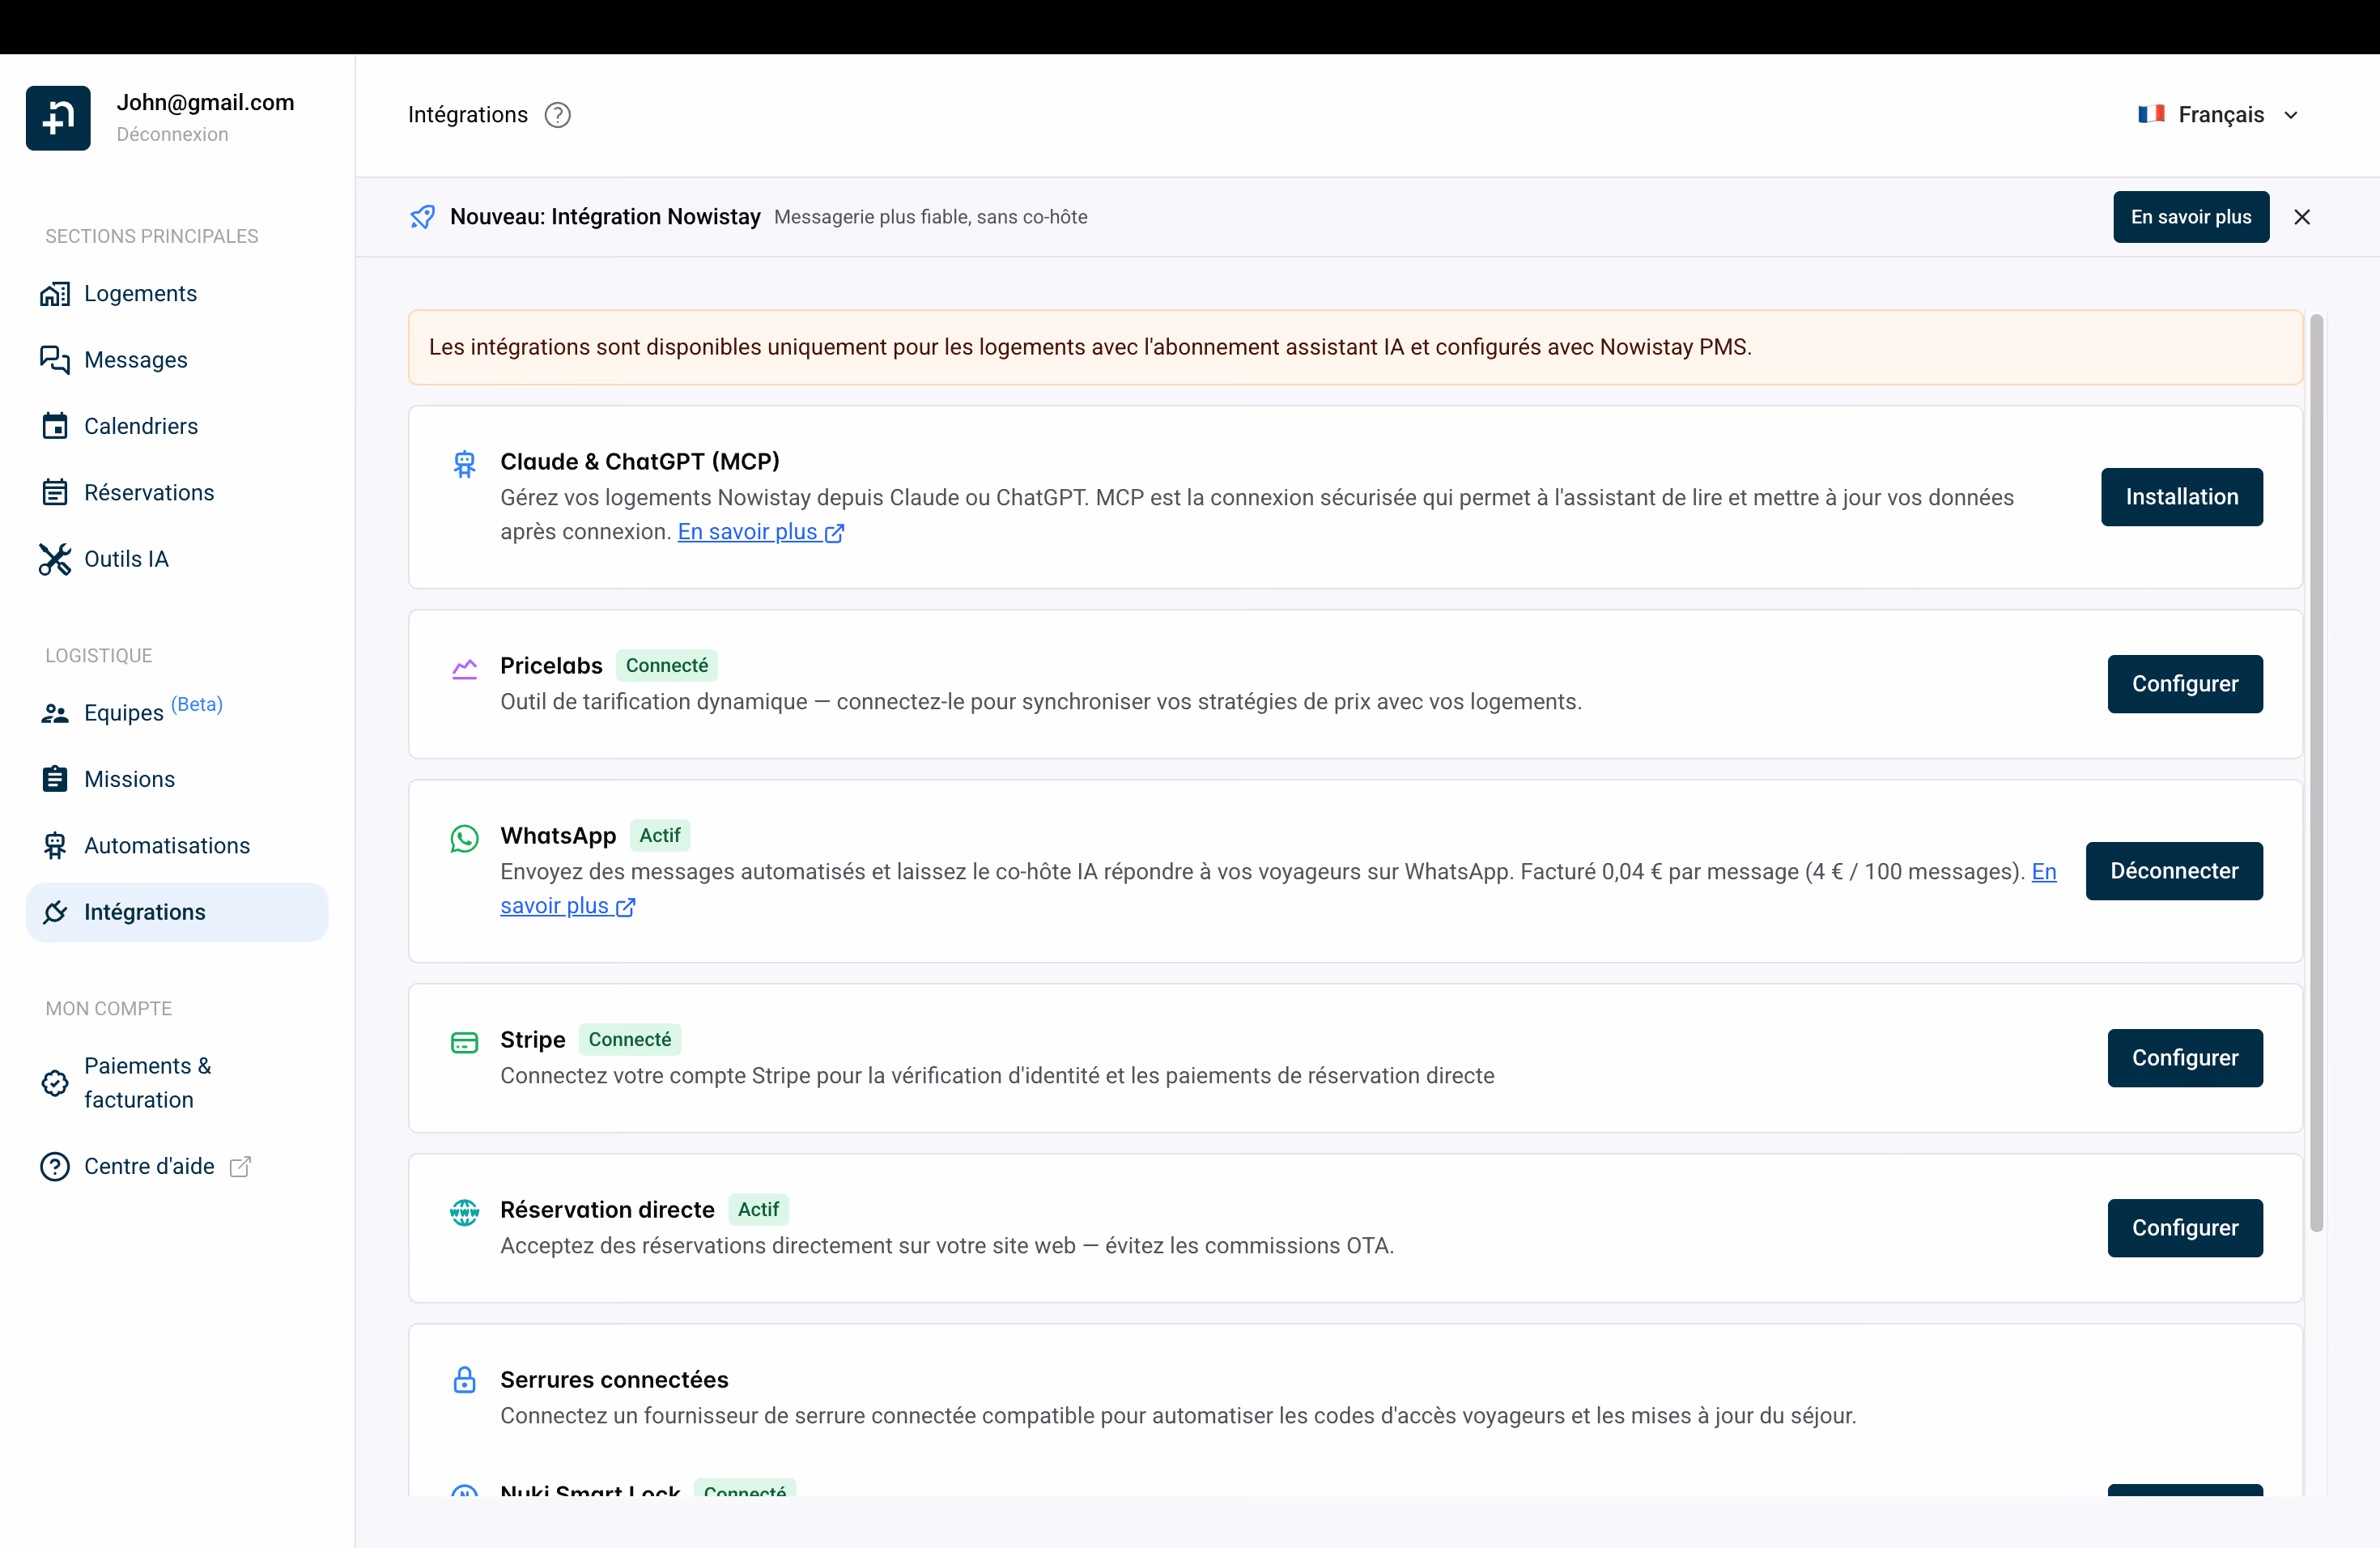Click Déconnexion under the email

[x=172, y=135]
